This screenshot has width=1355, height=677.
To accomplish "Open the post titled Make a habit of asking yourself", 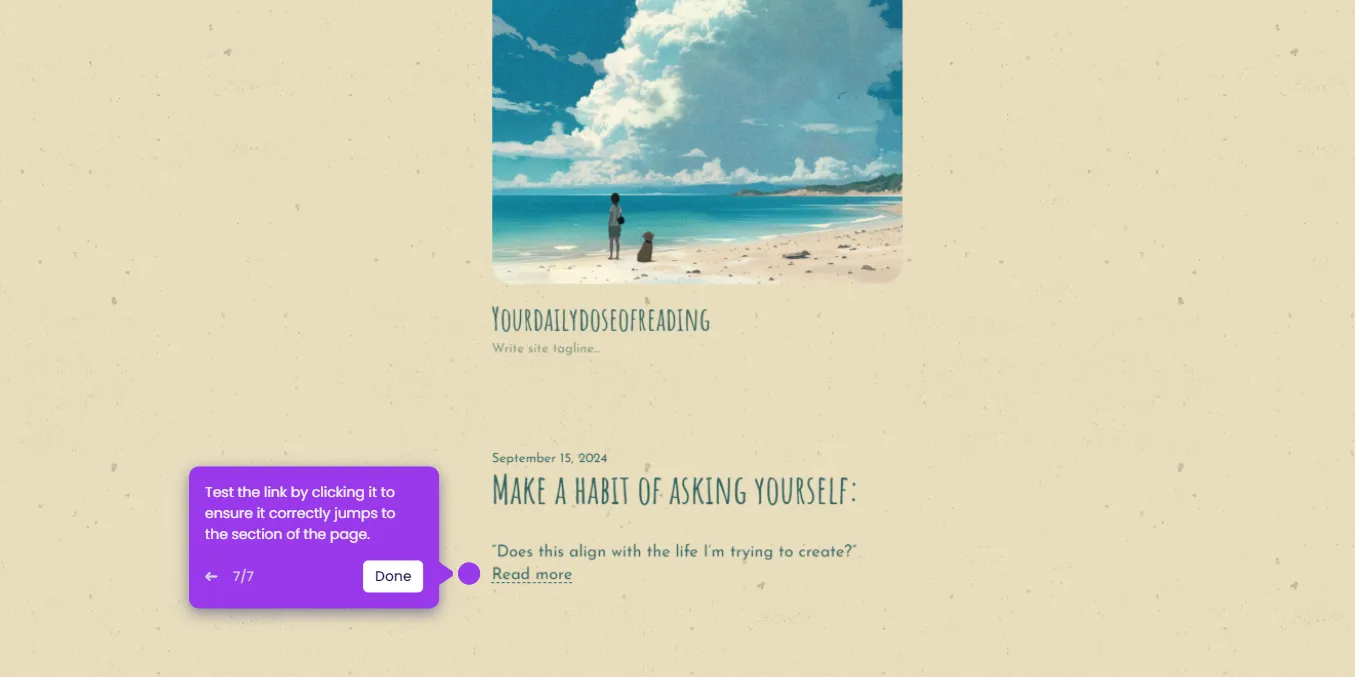I will point(674,490).
